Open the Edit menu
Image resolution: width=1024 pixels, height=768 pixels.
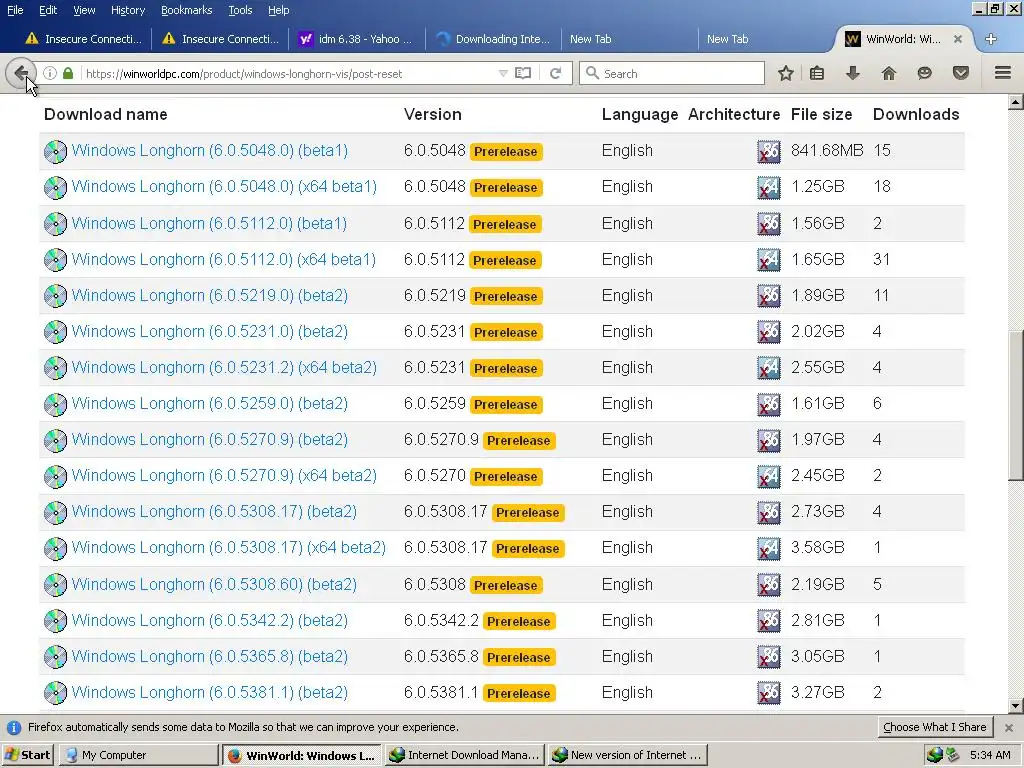pyautogui.click(x=48, y=10)
